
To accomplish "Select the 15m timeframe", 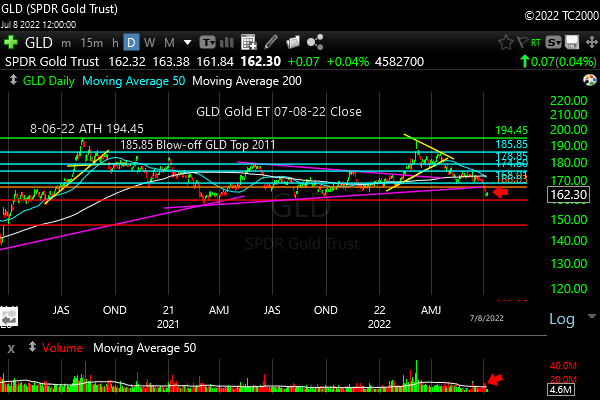I will point(91,43).
